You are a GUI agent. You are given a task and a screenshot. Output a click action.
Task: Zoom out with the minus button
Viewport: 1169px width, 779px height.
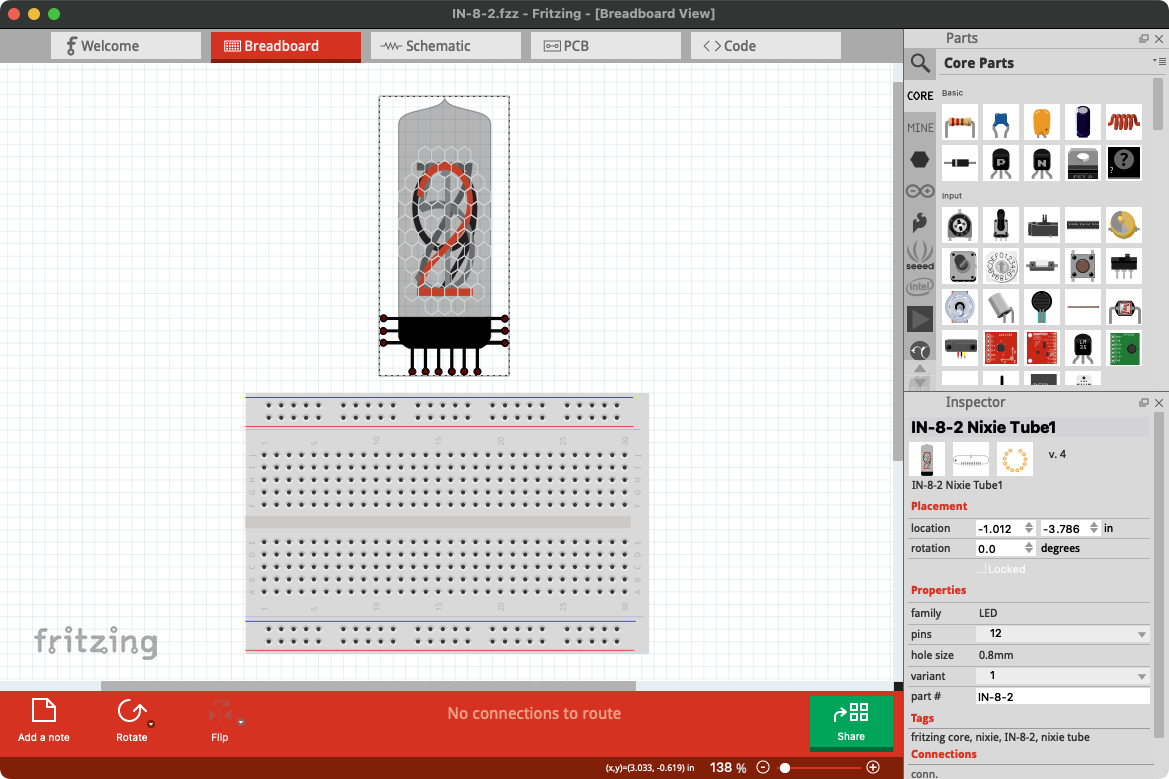pyautogui.click(x=763, y=767)
